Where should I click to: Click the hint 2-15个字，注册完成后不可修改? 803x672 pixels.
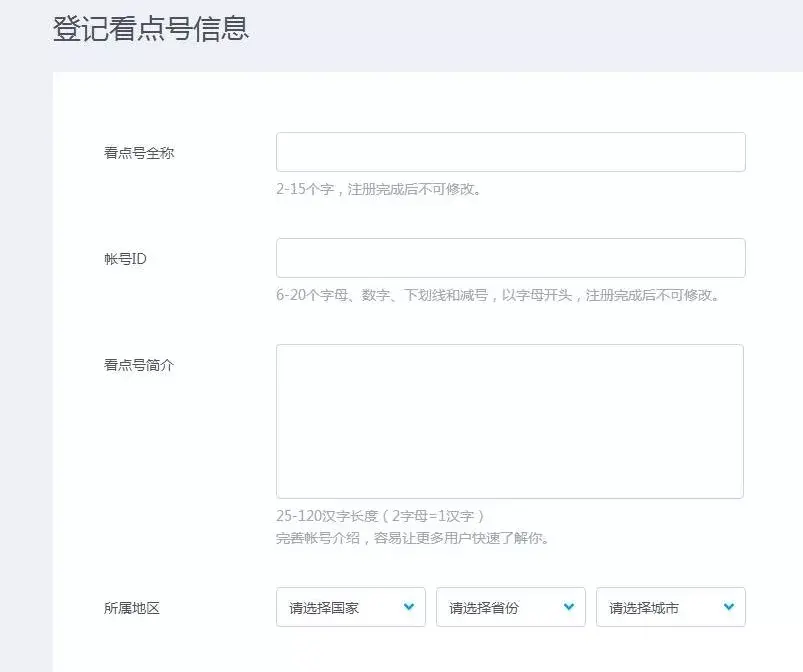[378, 189]
